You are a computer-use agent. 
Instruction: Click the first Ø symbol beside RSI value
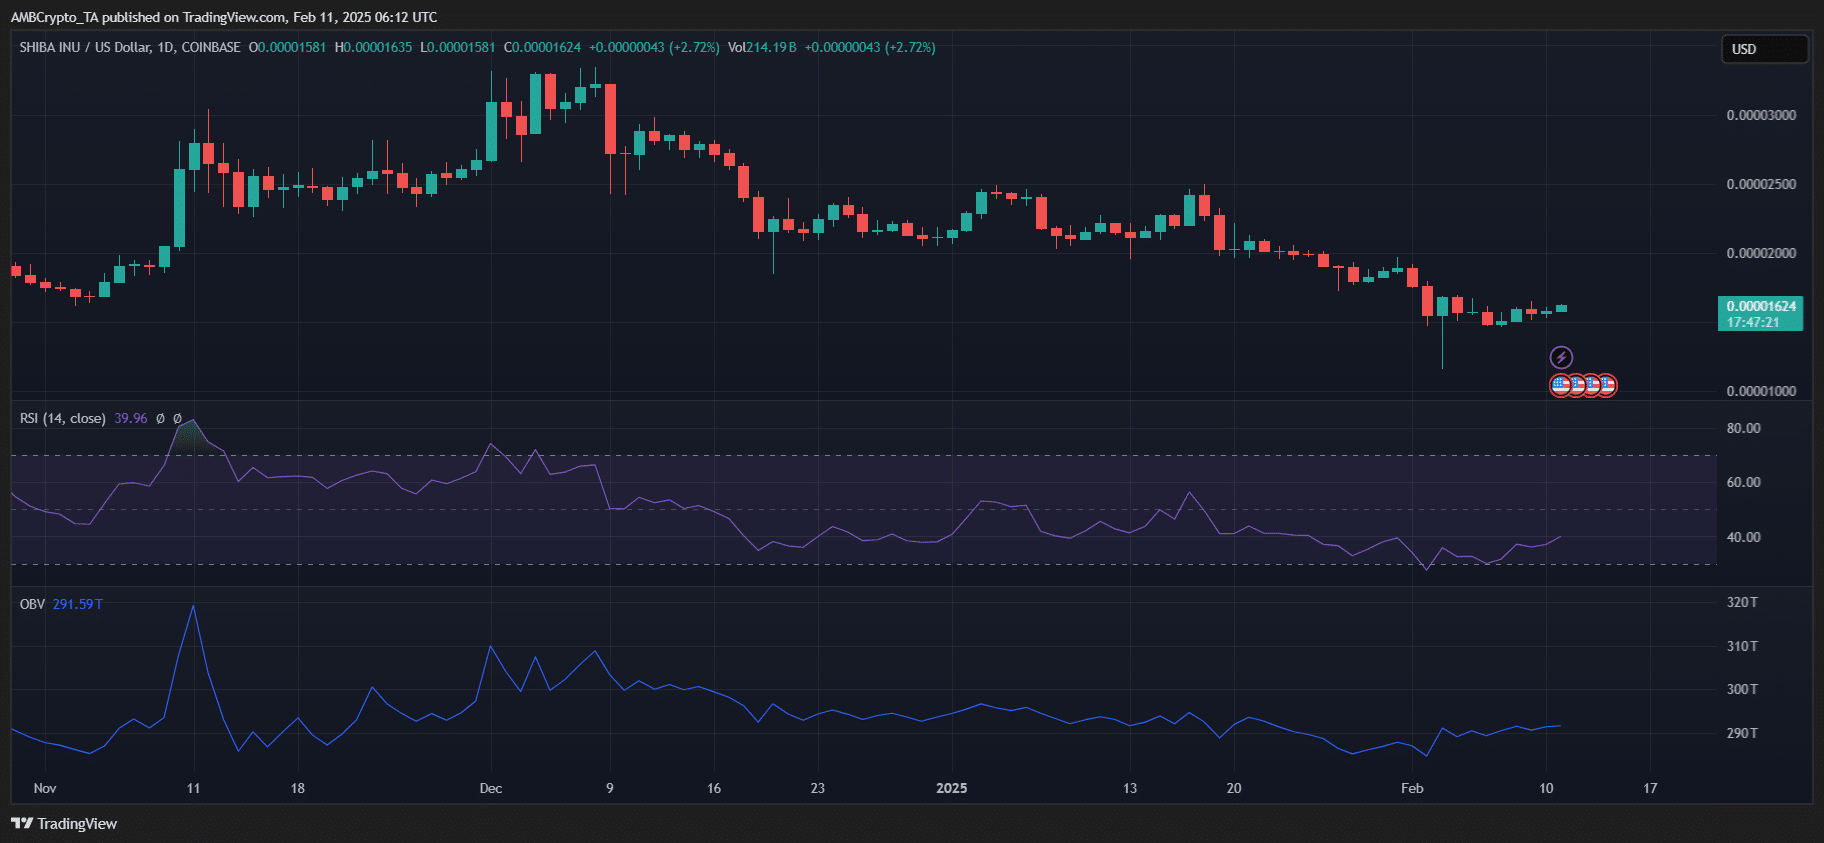tap(160, 418)
